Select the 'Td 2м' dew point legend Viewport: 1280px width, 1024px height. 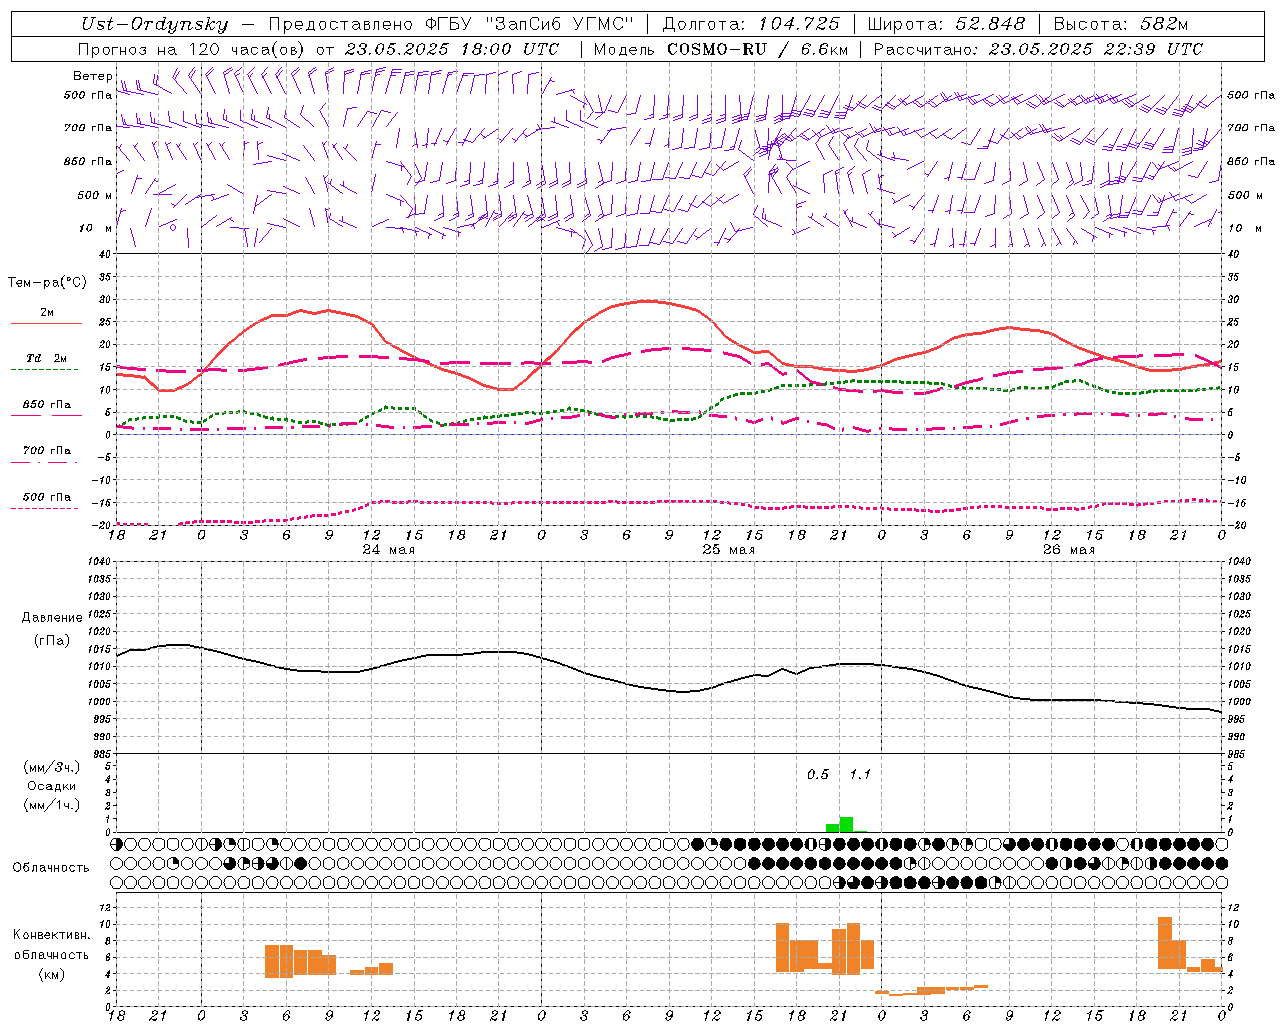[x=47, y=358]
